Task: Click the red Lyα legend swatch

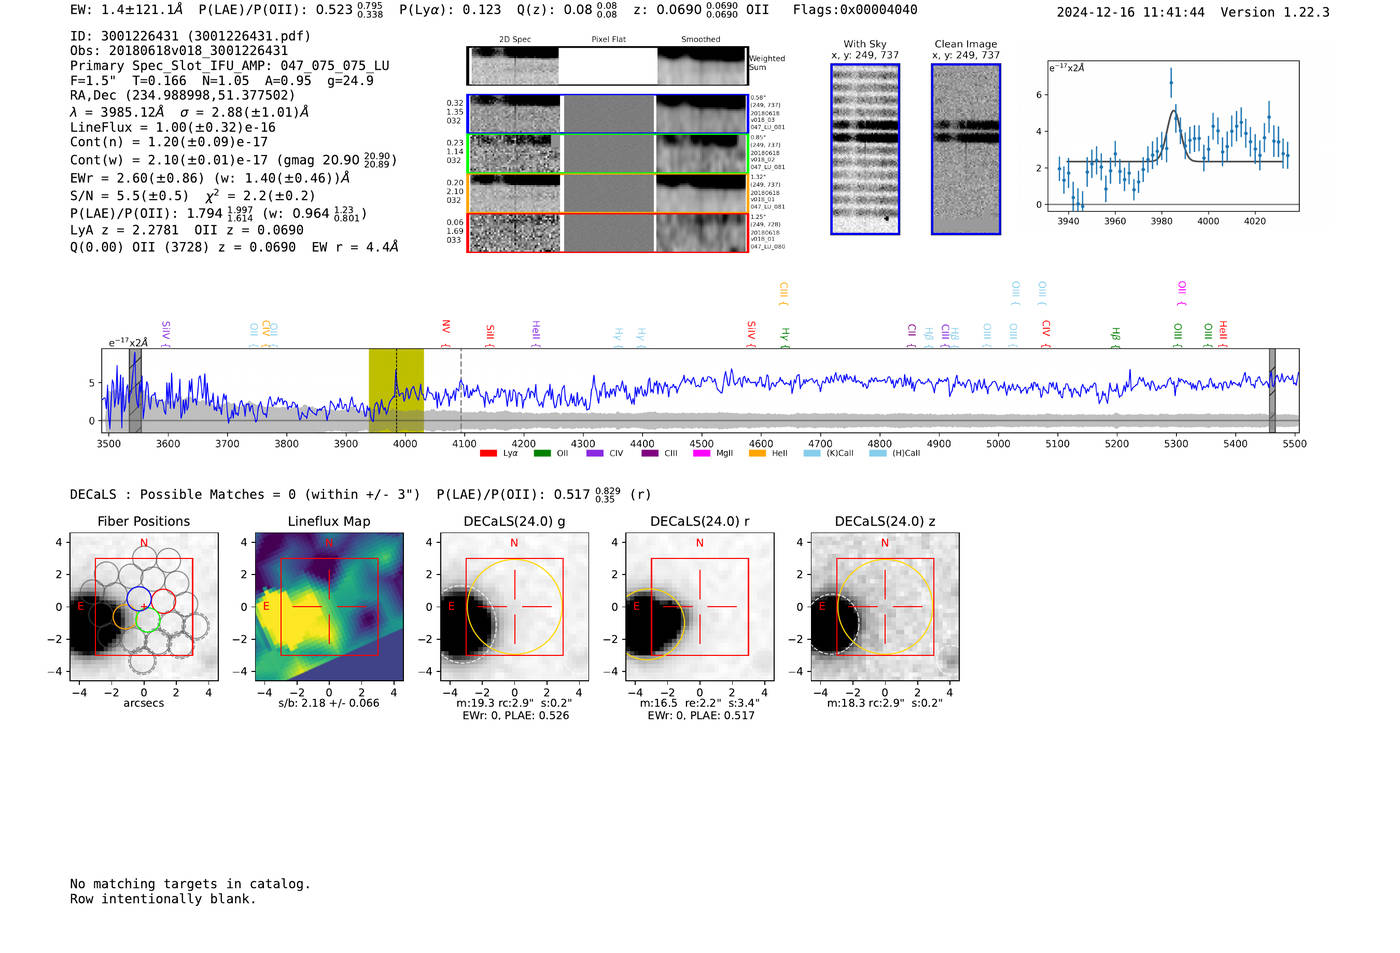Action: tap(488, 453)
